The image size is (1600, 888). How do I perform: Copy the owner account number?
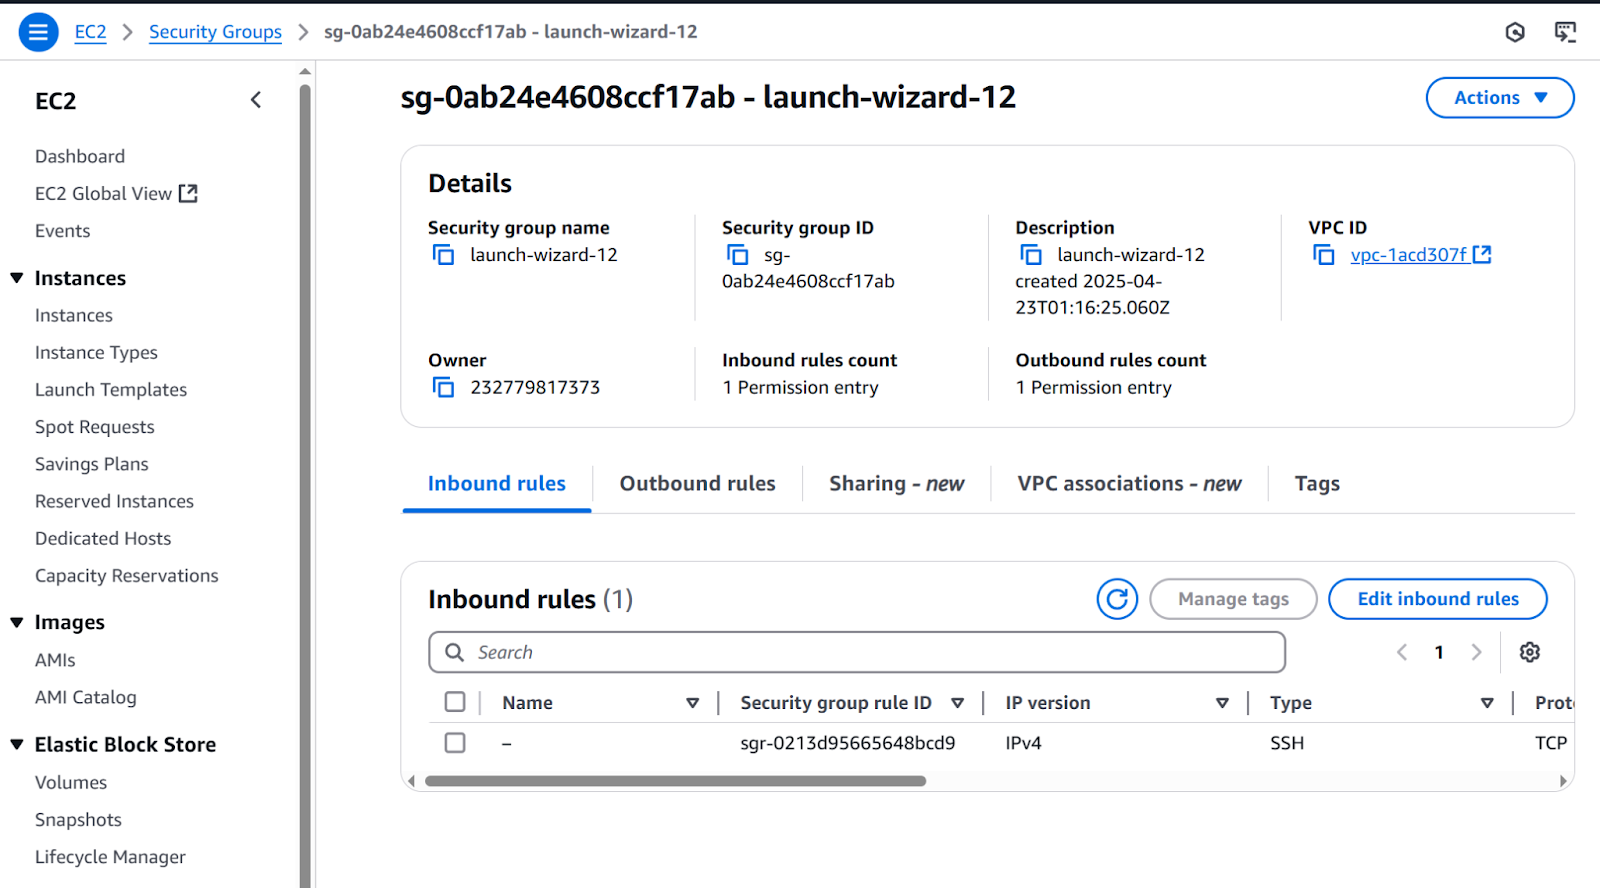click(x=443, y=387)
